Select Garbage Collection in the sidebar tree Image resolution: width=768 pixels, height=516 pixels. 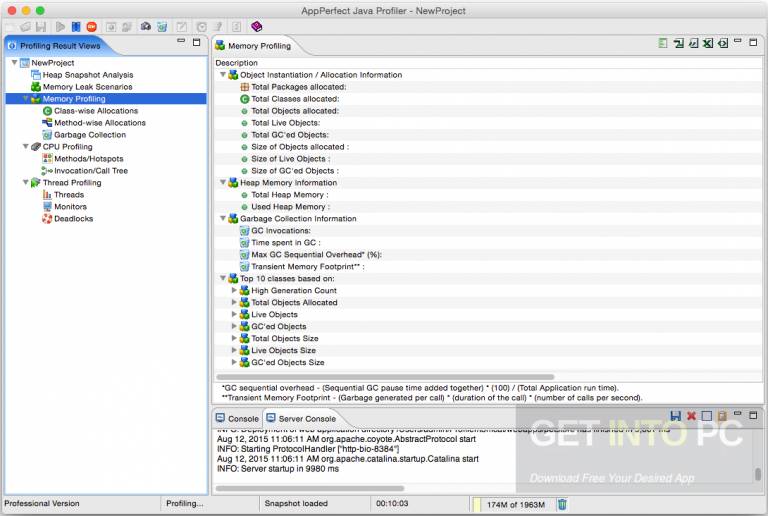point(90,135)
